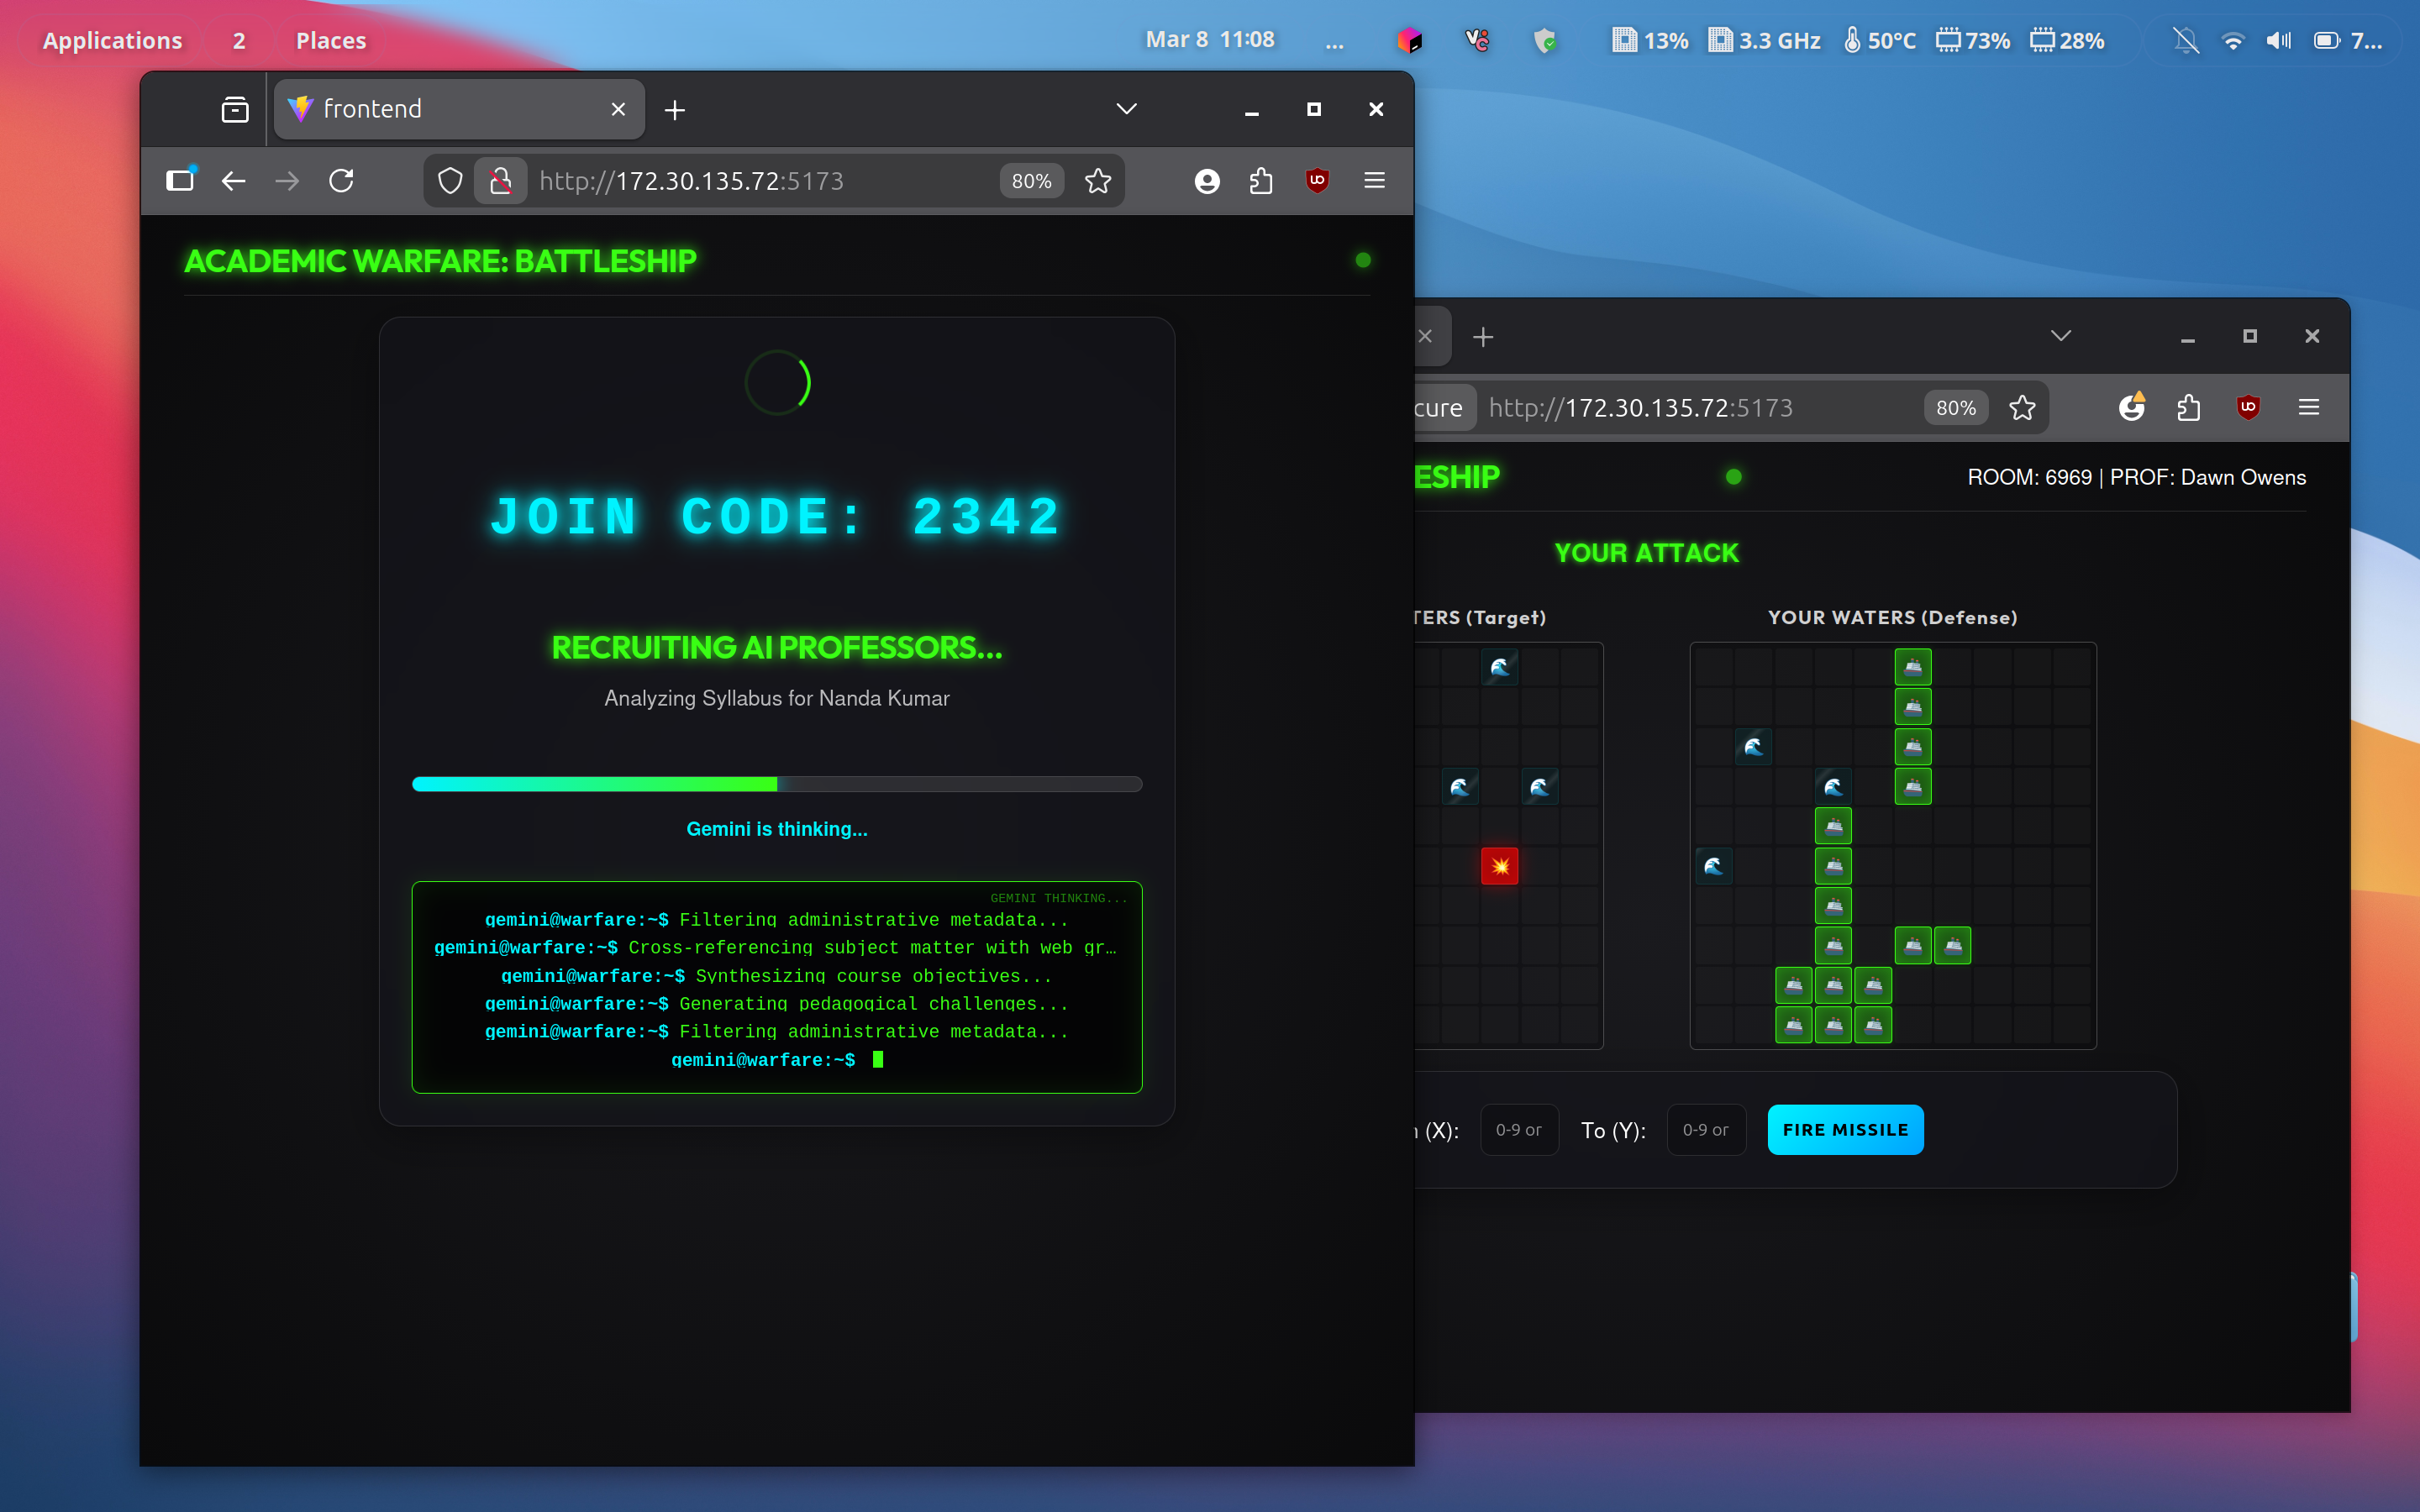The height and width of the screenshot is (1512, 2420).
Task: Click the syllabus analysis progress bar
Action: click(777, 784)
